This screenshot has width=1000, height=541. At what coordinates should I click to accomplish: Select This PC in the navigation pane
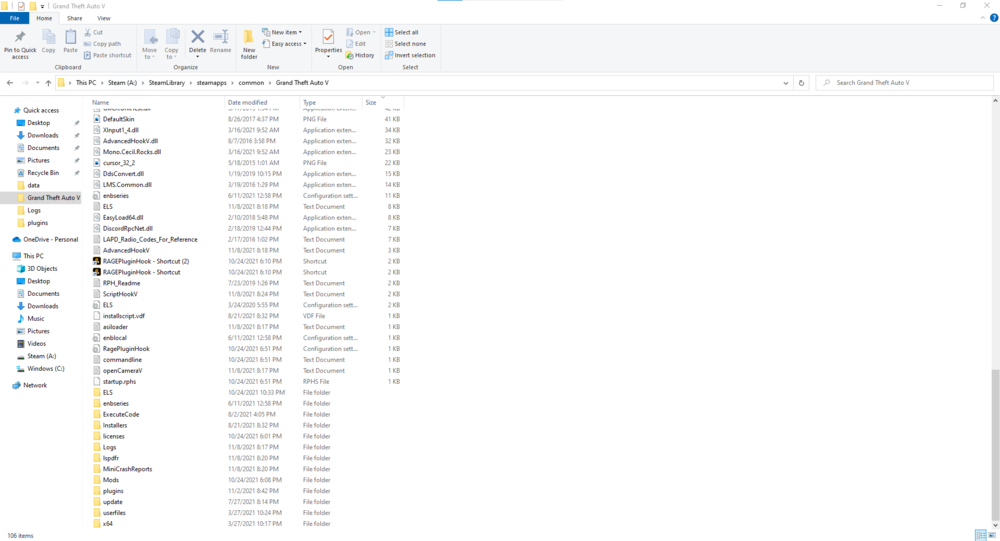33,256
